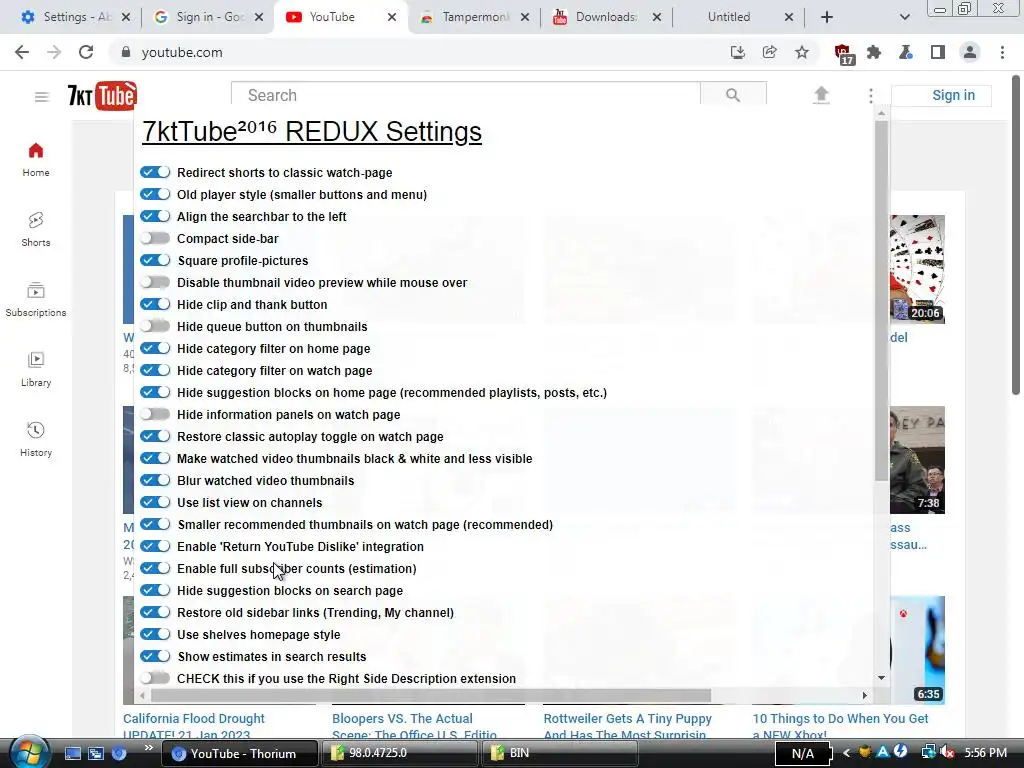Click the search magnifier button
Viewport: 1024px width, 768px height.
click(x=733, y=95)
